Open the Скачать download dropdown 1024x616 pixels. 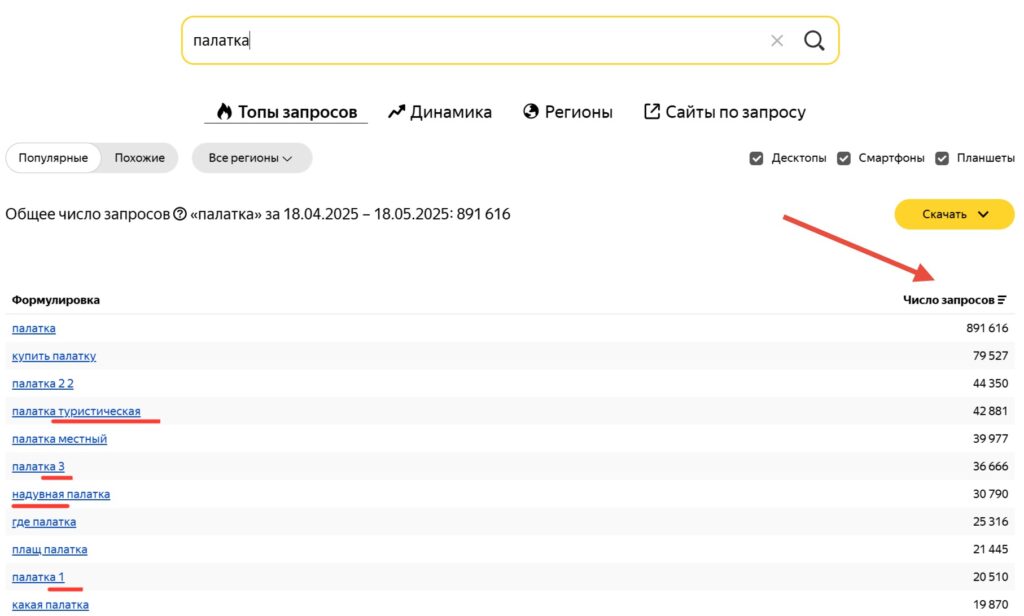954,214
